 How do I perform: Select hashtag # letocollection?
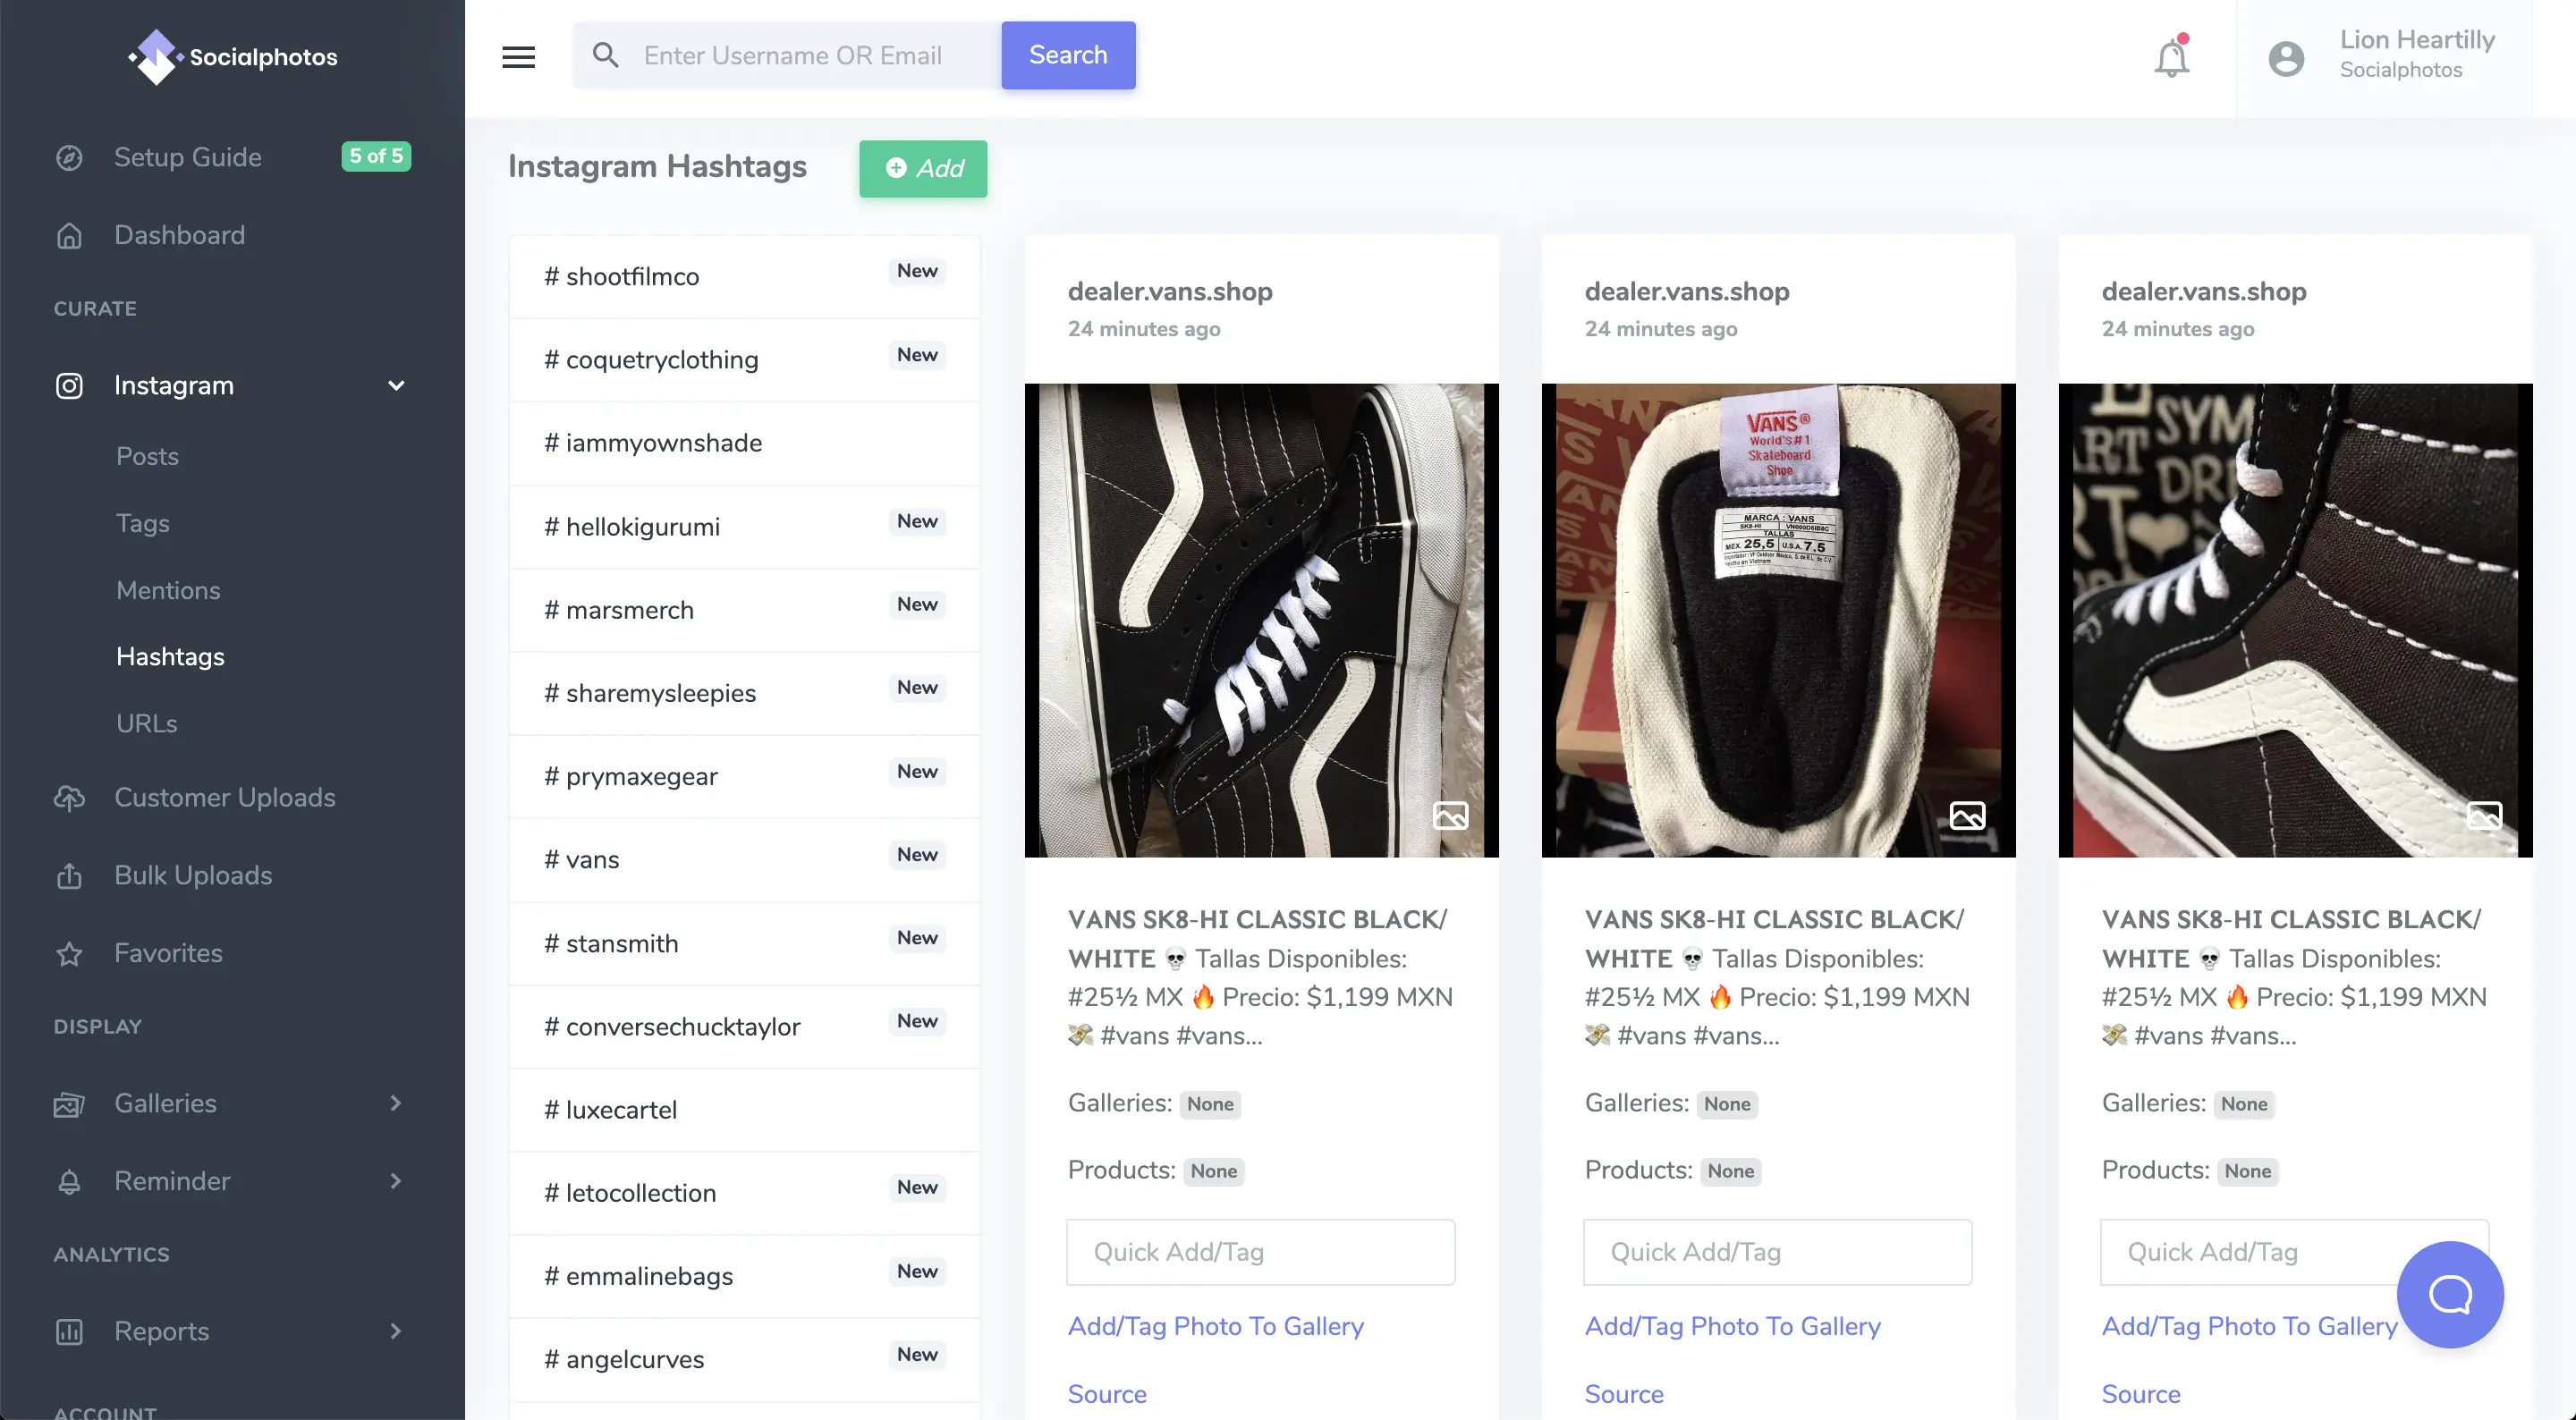pos(745,1193)
